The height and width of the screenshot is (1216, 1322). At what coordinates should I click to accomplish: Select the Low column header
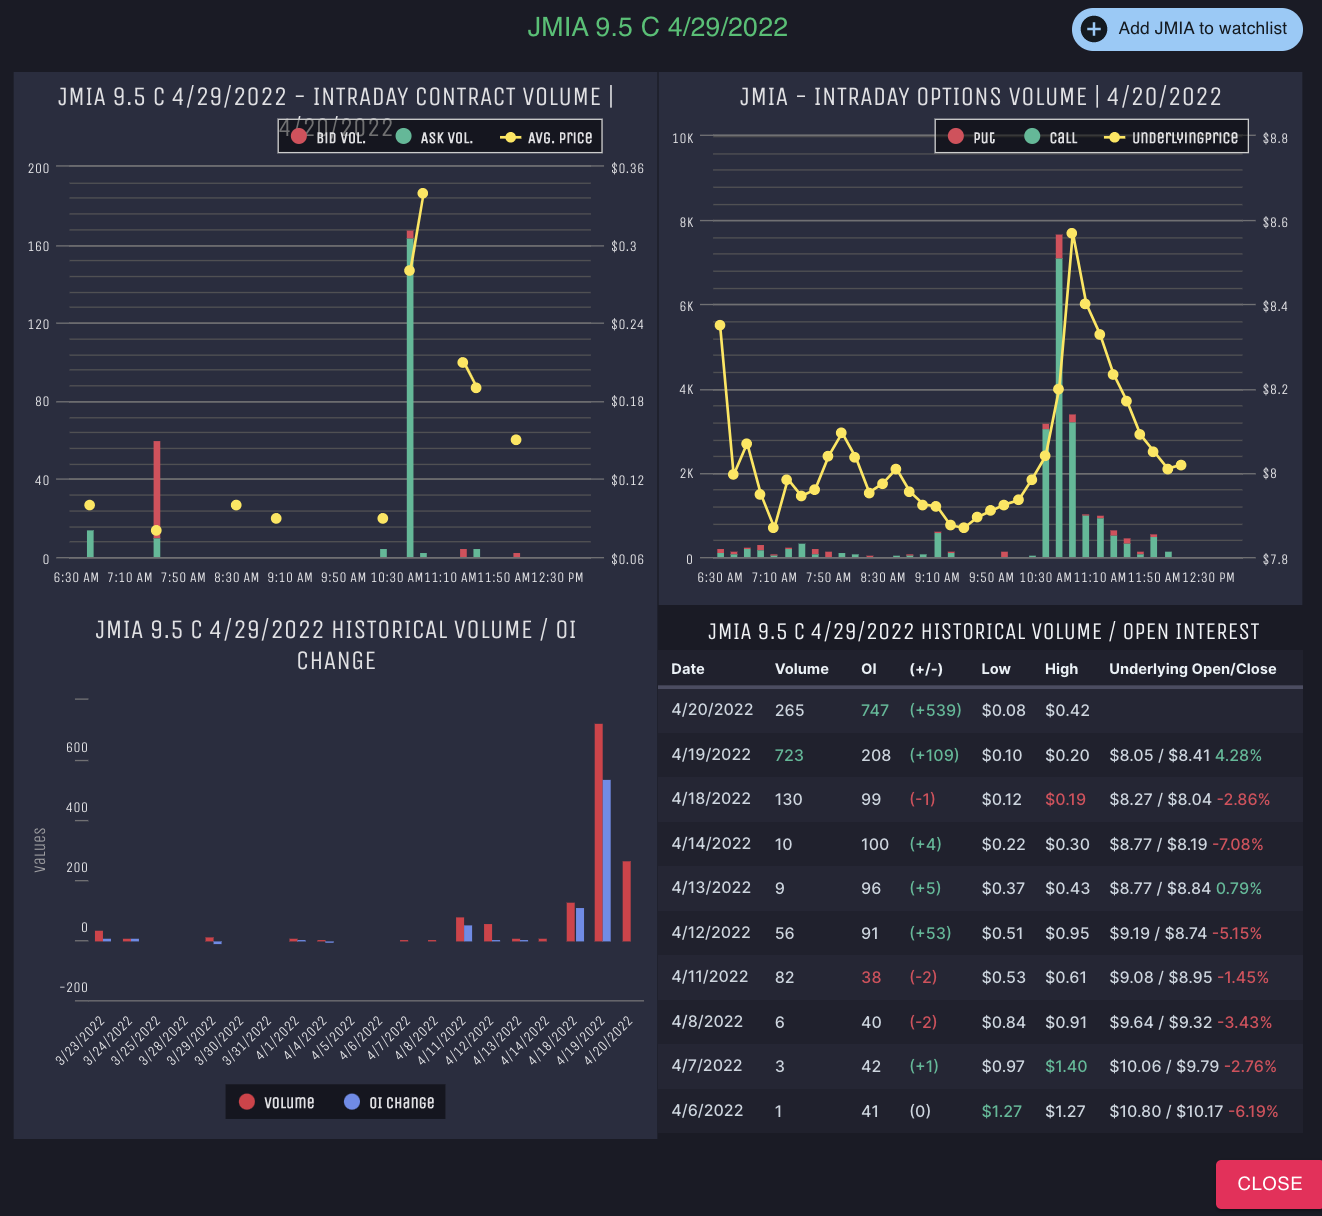tap(996, 669)
